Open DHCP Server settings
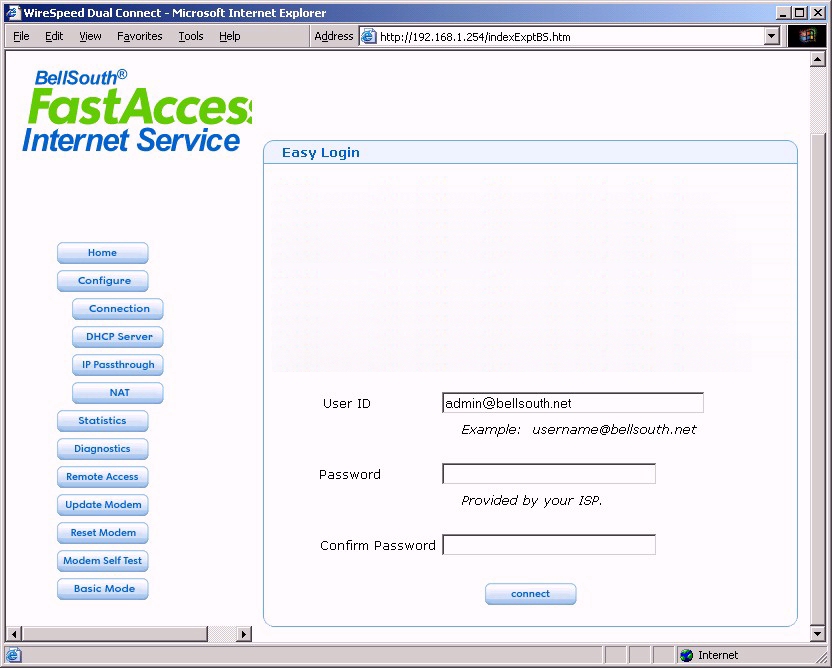The image size is (832, 668). coord(118,337)
